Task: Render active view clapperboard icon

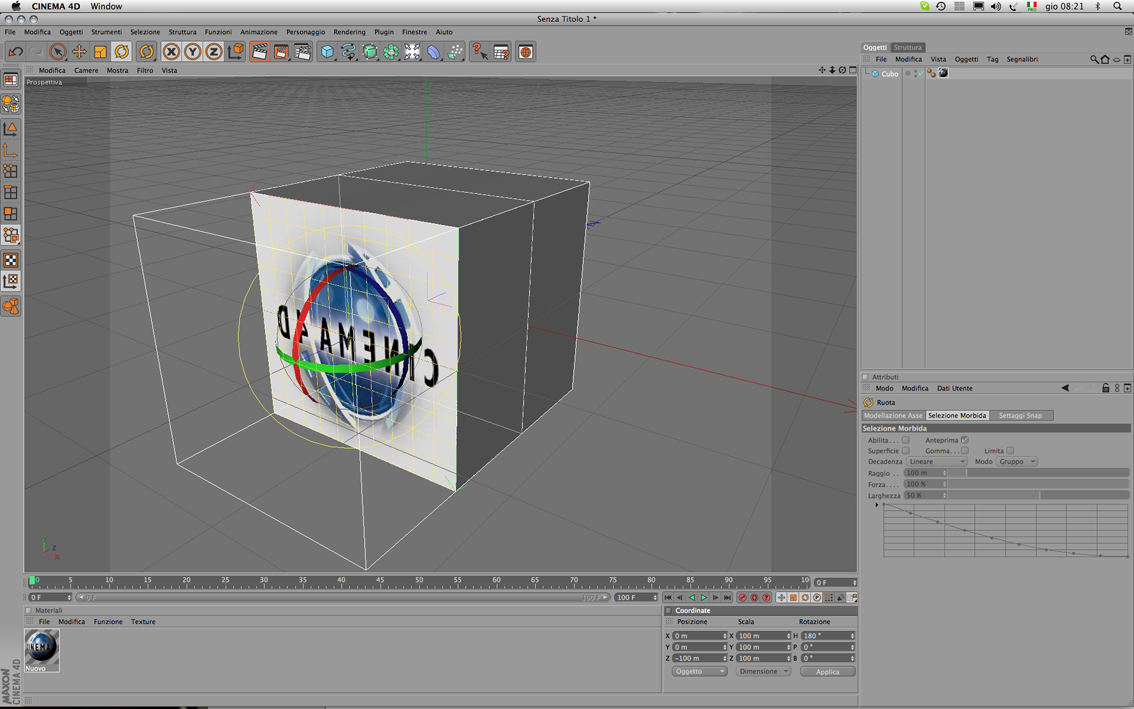Action: coord(259,51)
